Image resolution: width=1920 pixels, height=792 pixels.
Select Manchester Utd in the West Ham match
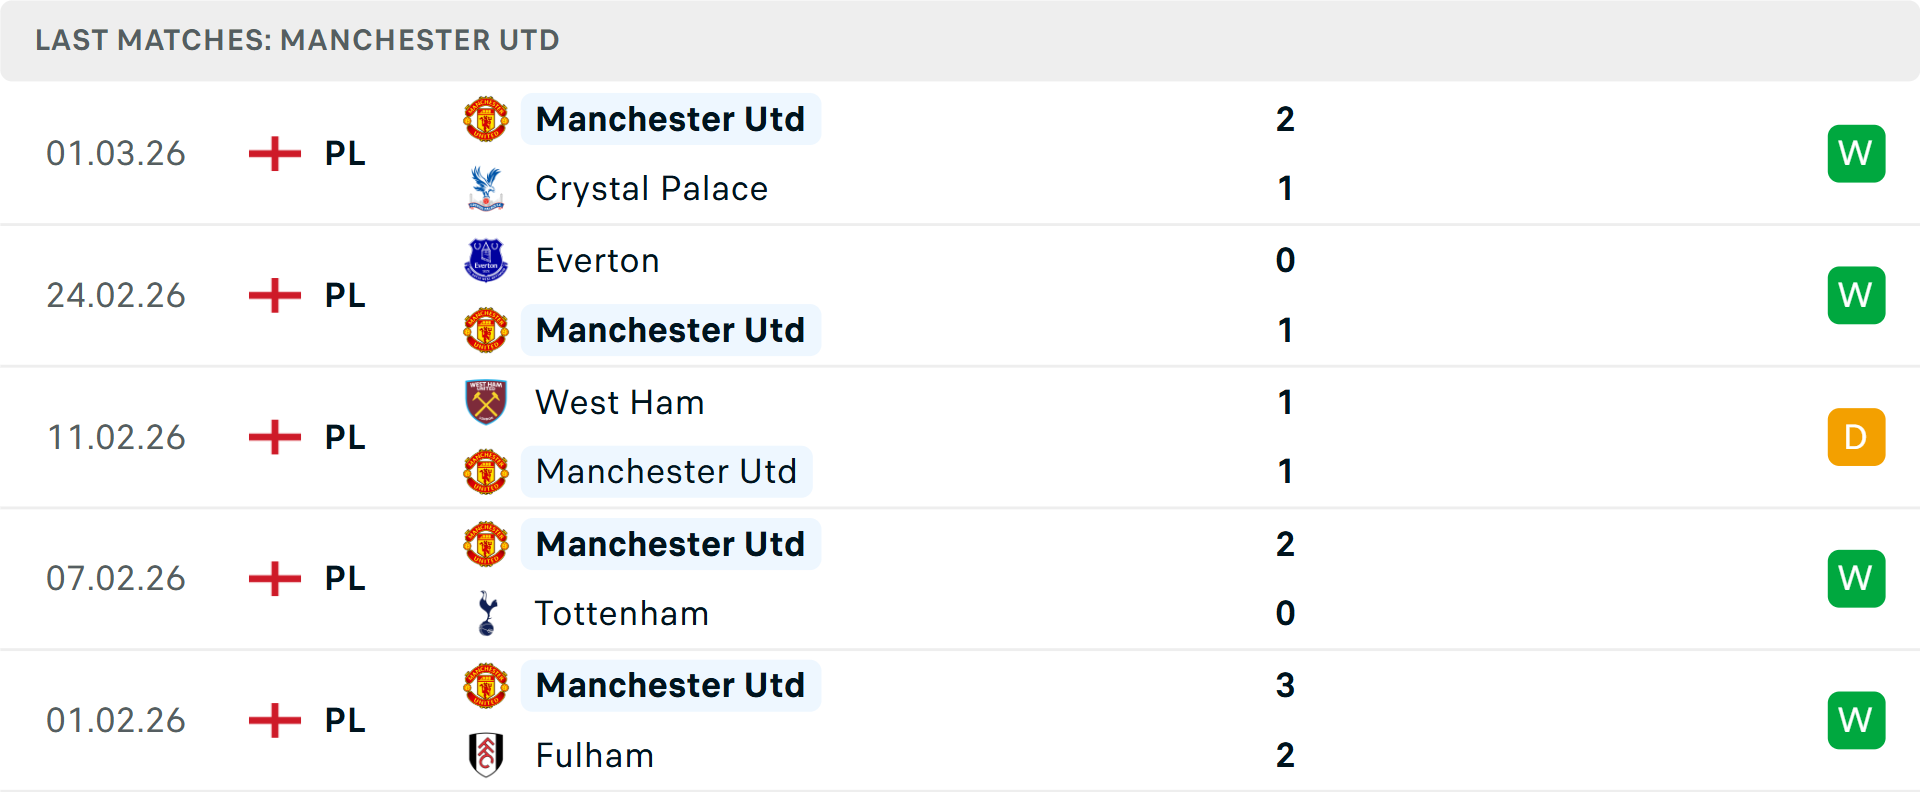[x=666, y=471]
